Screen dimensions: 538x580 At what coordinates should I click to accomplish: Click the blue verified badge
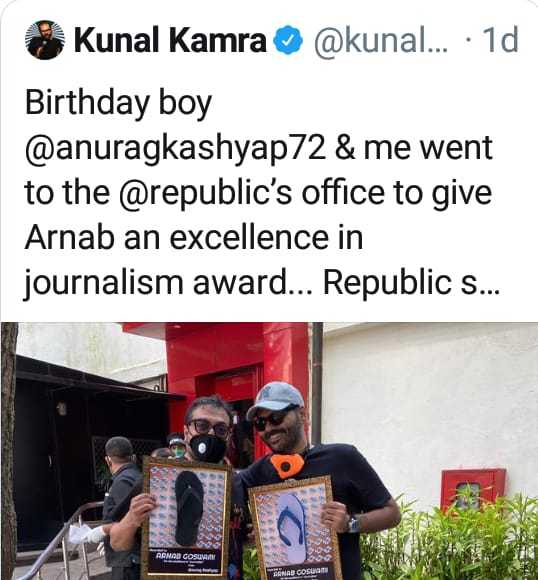288,41
